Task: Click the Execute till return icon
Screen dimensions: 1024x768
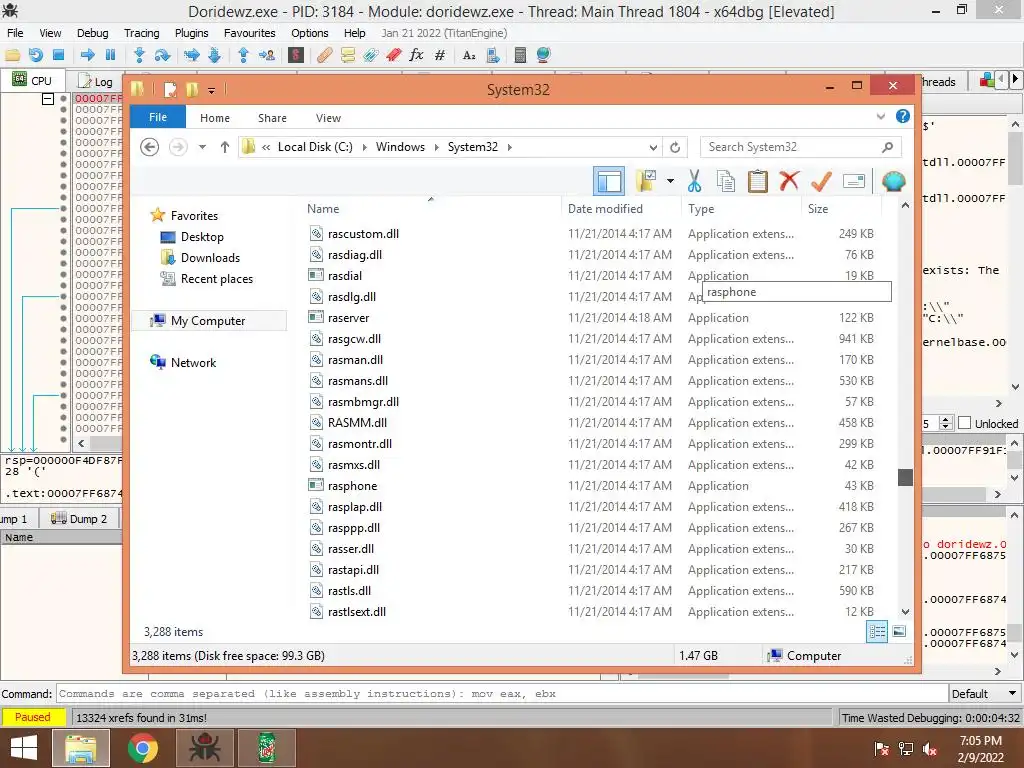Action: click(x=244, y=55)
